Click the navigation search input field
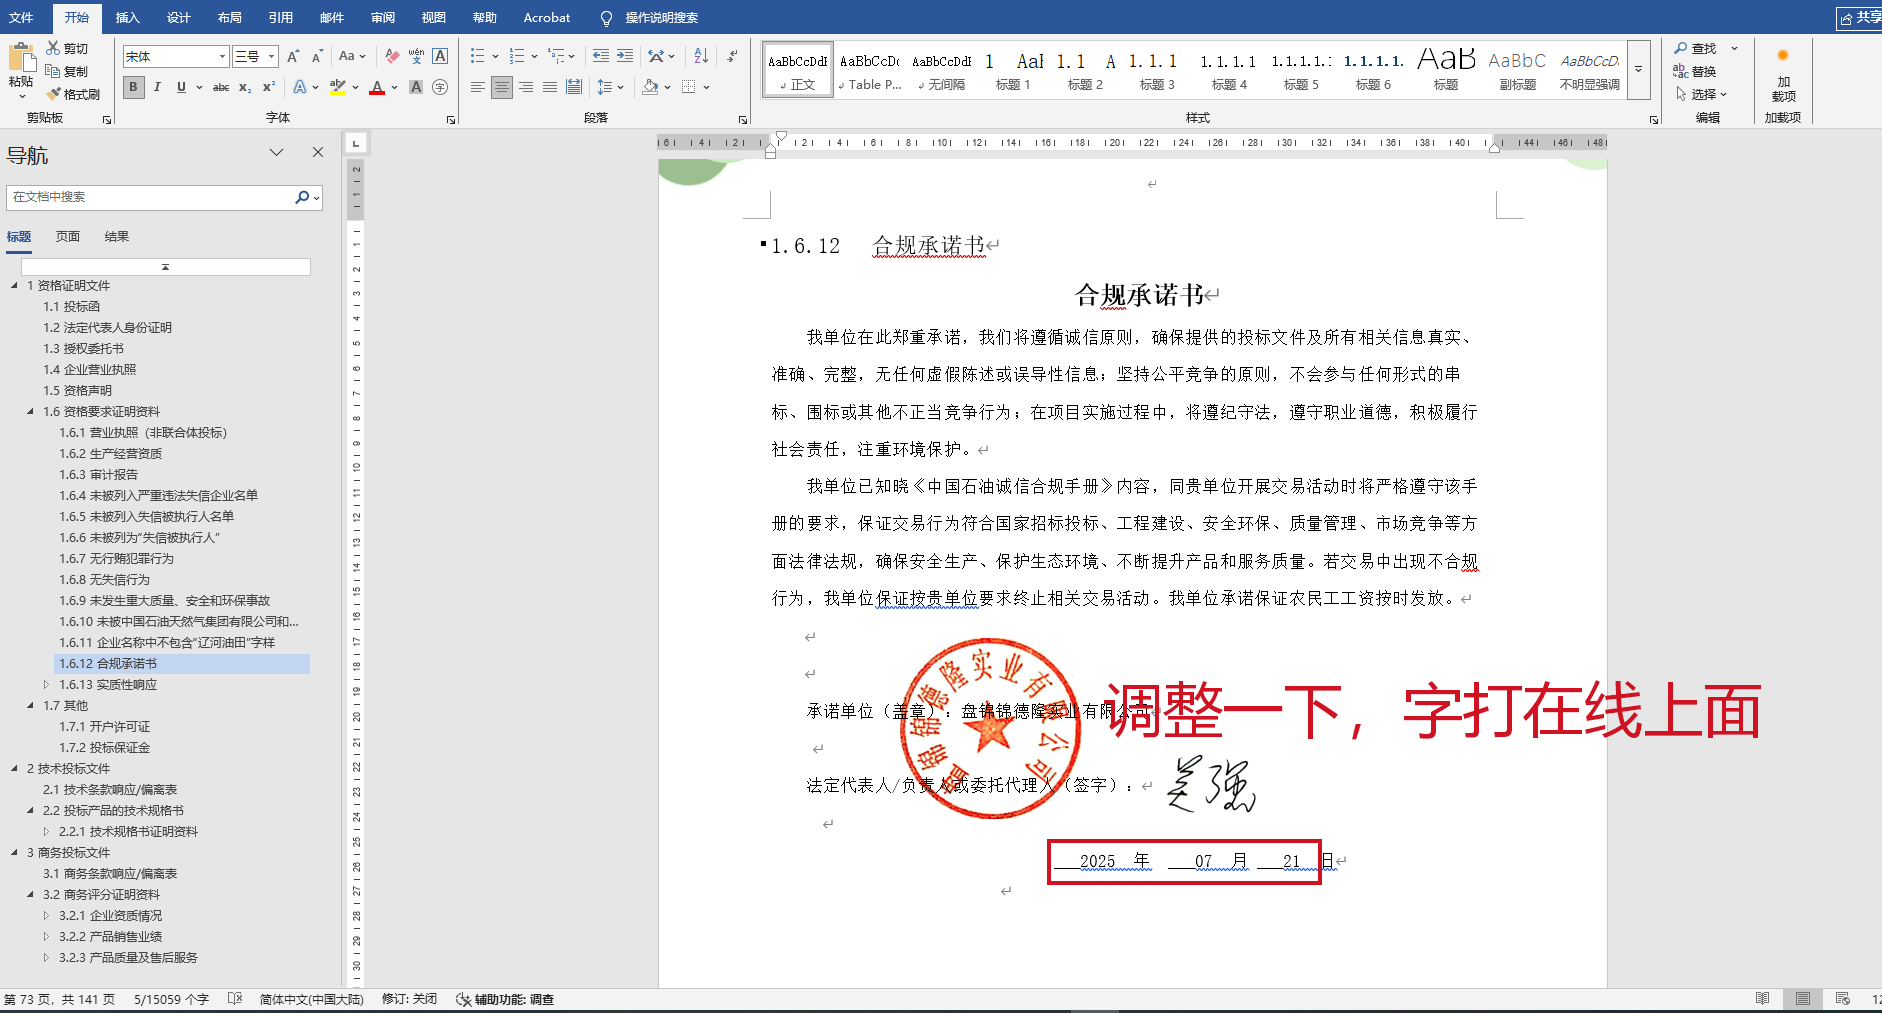Screen dimensions: 1882x1013 coord(150,197)
